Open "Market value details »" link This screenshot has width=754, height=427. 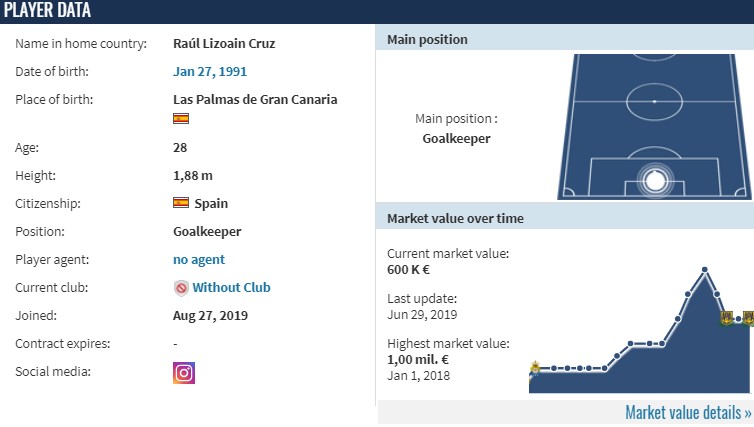click(688, 412)
